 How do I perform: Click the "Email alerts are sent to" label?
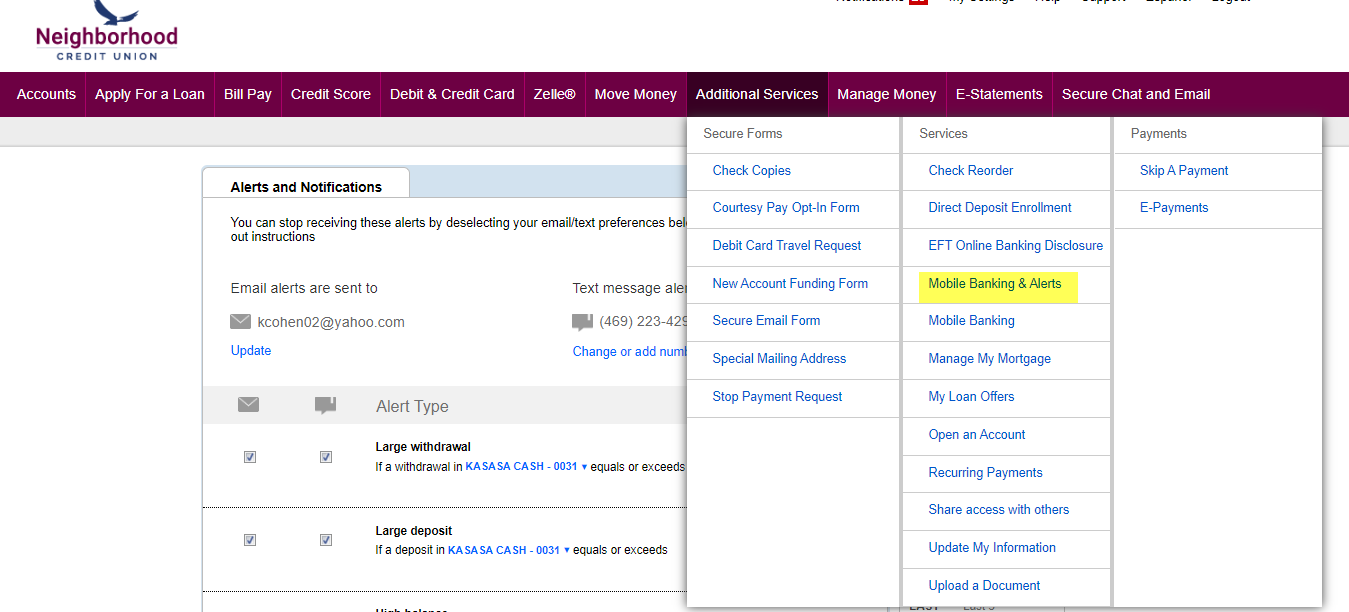(304, 288)
